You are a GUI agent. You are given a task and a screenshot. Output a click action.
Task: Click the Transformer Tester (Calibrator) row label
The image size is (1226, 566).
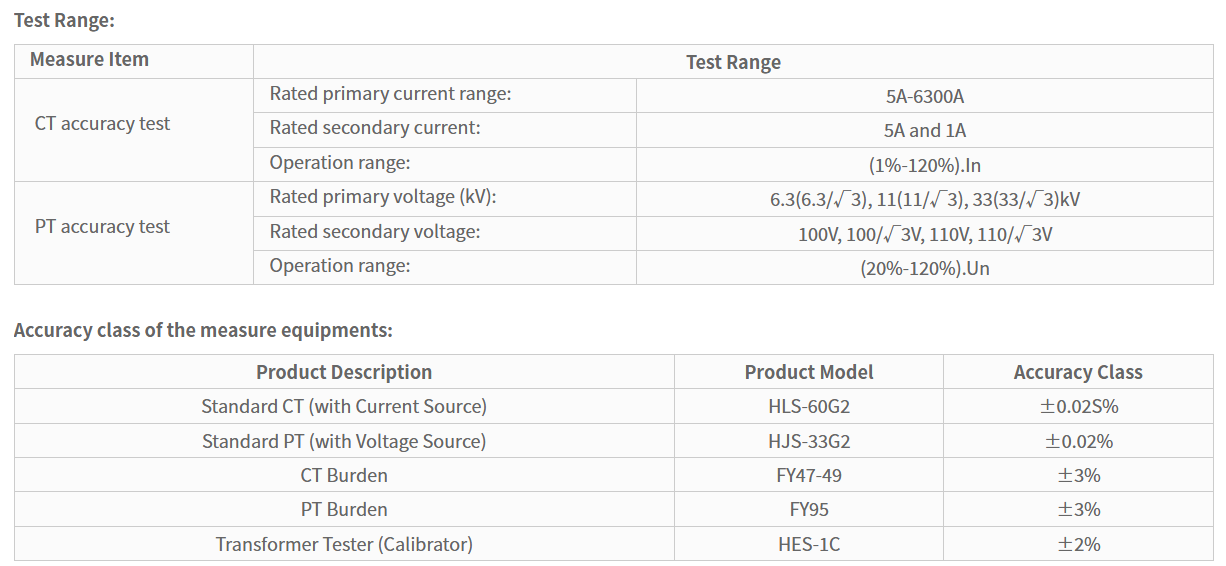[344, 544]
